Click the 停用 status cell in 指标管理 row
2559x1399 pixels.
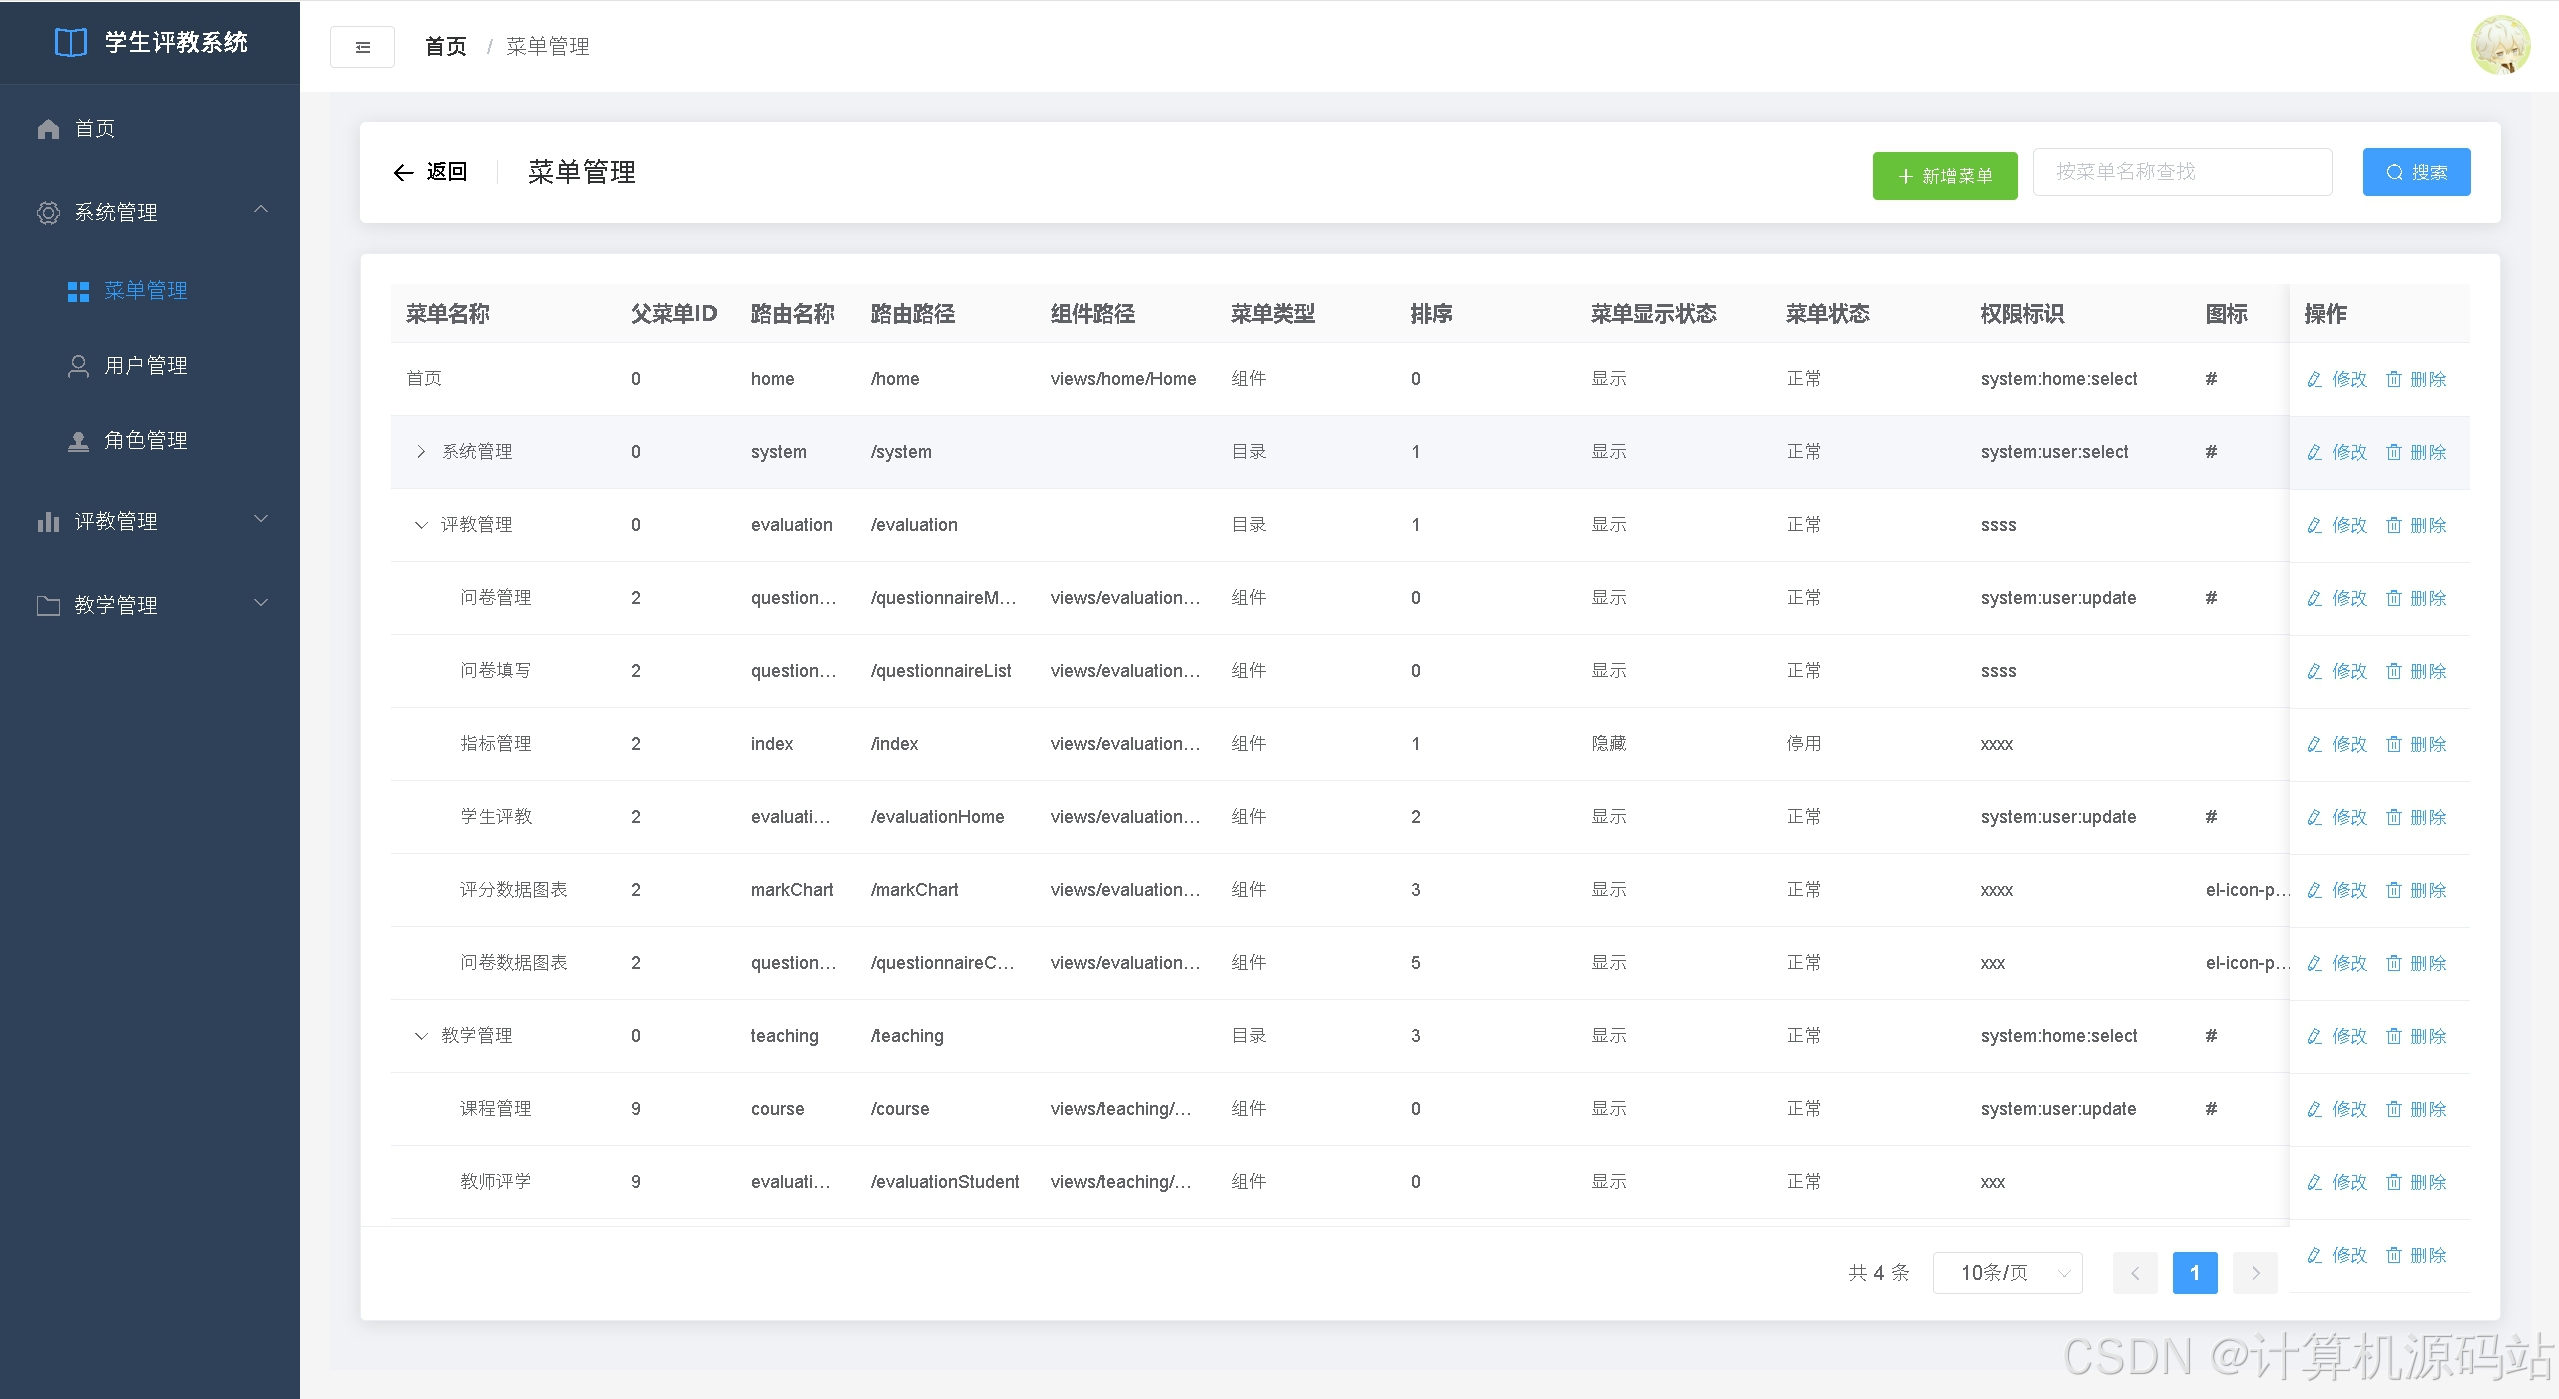[1804, 744]
